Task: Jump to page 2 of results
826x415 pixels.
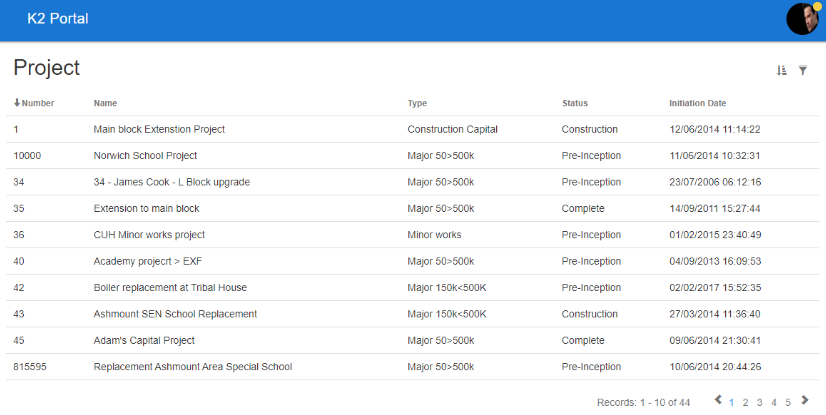Action: tap(745, 402)
